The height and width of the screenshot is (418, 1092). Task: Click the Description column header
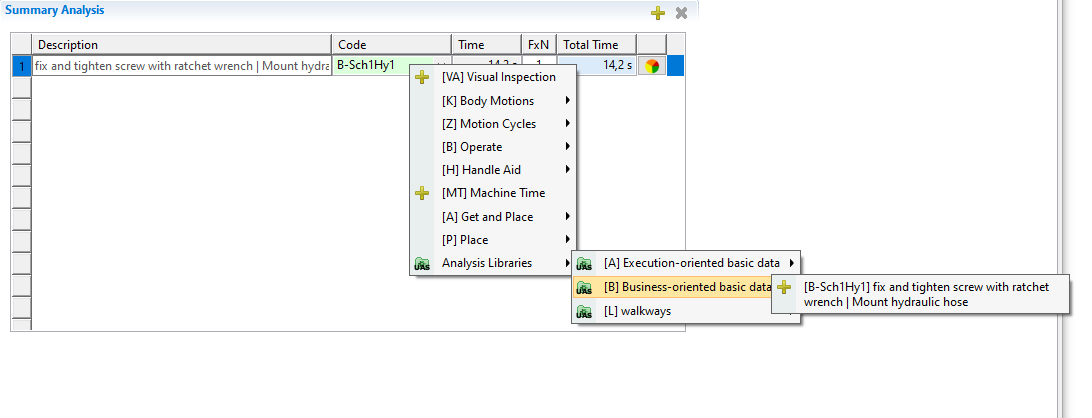(x=181, y=45)
